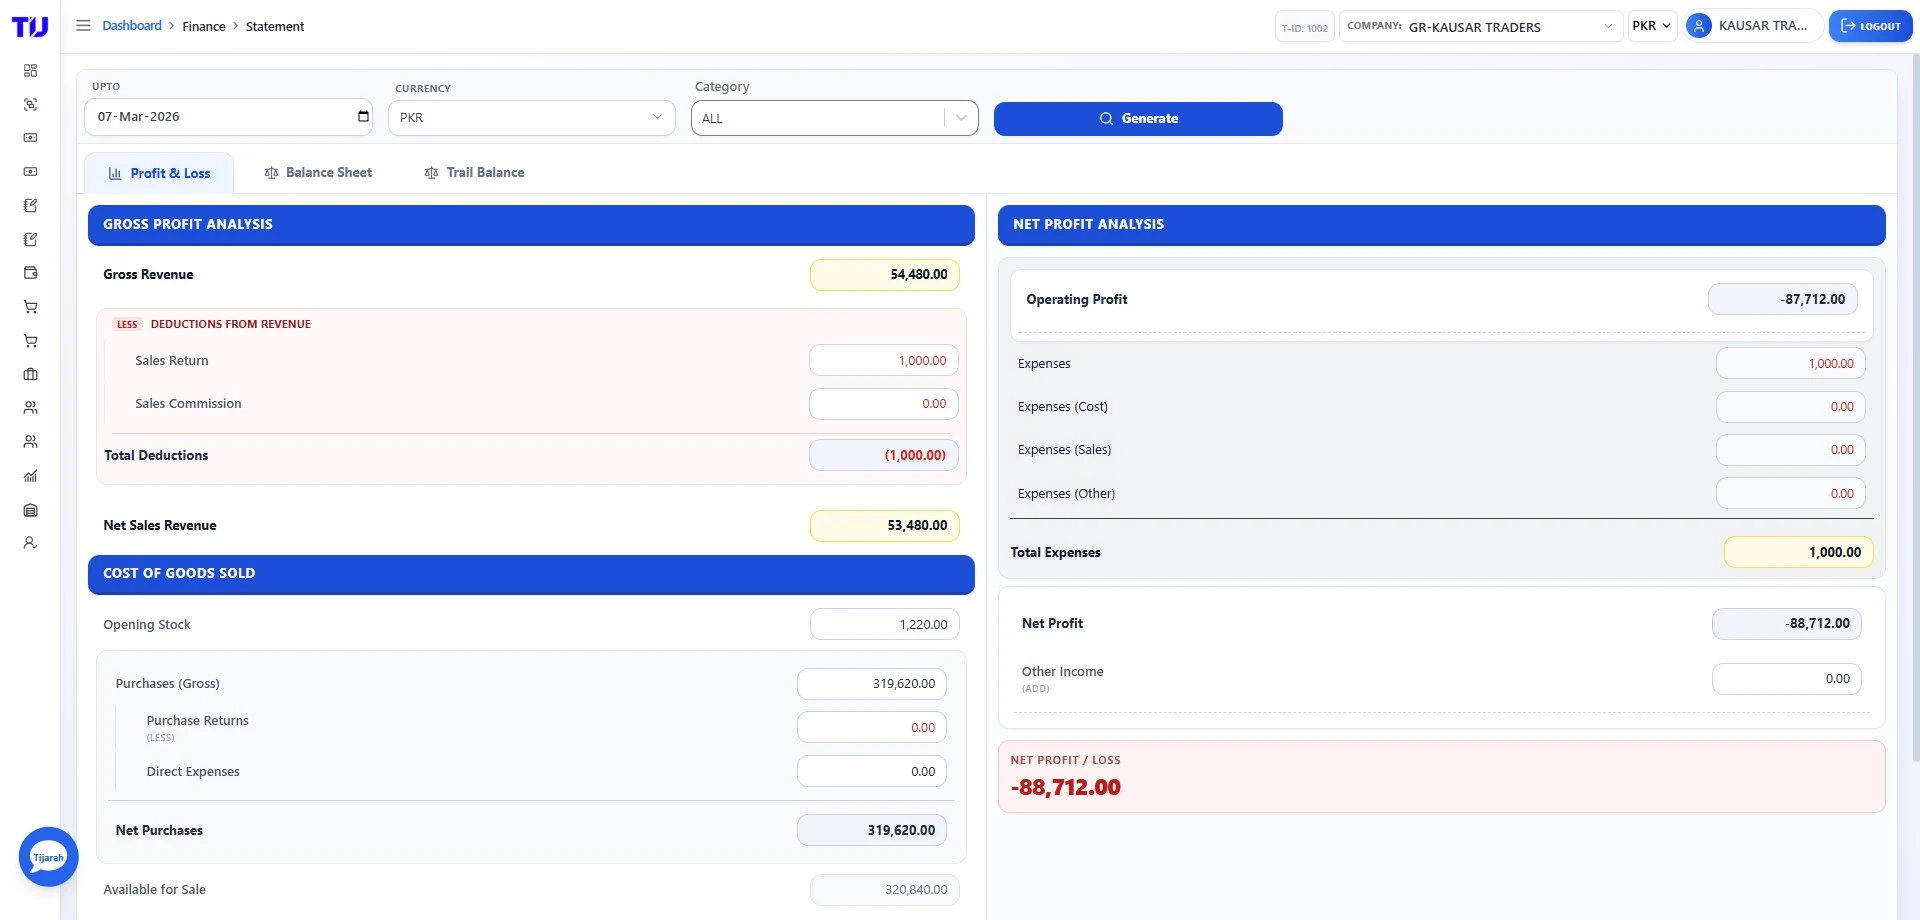This screenshot has width=1920, height=920.
Task: Open the archive/reports icon in sidebar
Action: pyautogui.click(x=30, y=510)
